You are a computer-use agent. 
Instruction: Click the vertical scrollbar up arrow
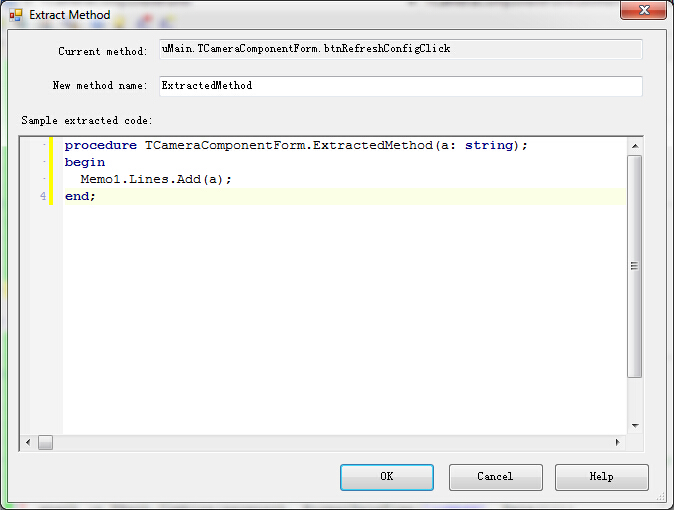(634, 146)
